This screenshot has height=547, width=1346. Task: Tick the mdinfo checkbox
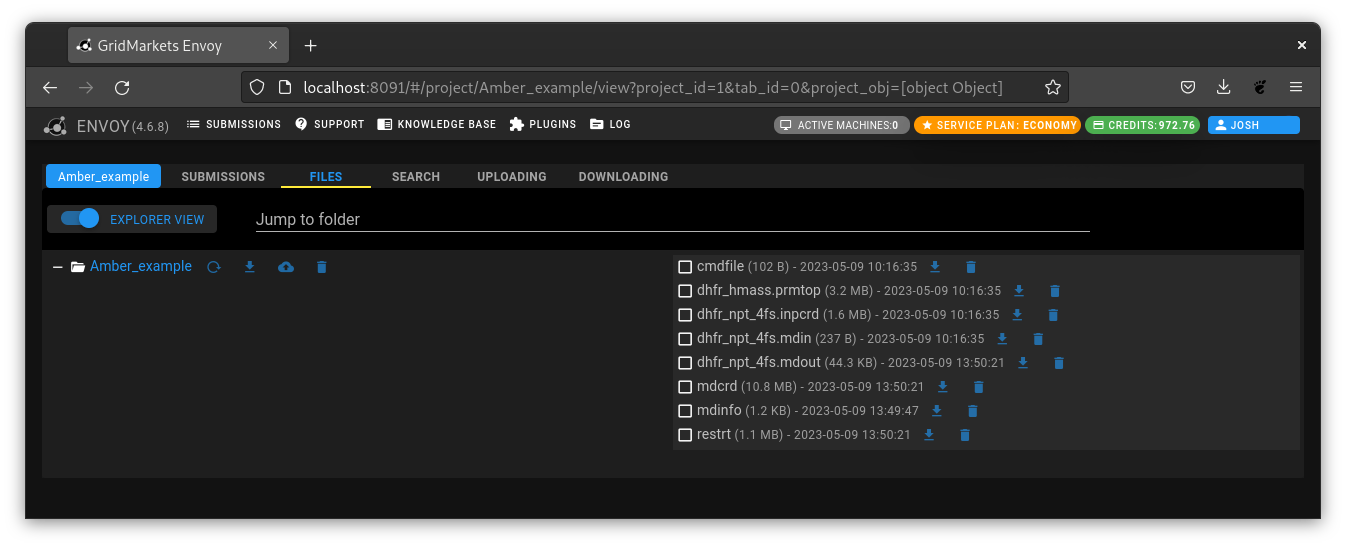(685, 411)
